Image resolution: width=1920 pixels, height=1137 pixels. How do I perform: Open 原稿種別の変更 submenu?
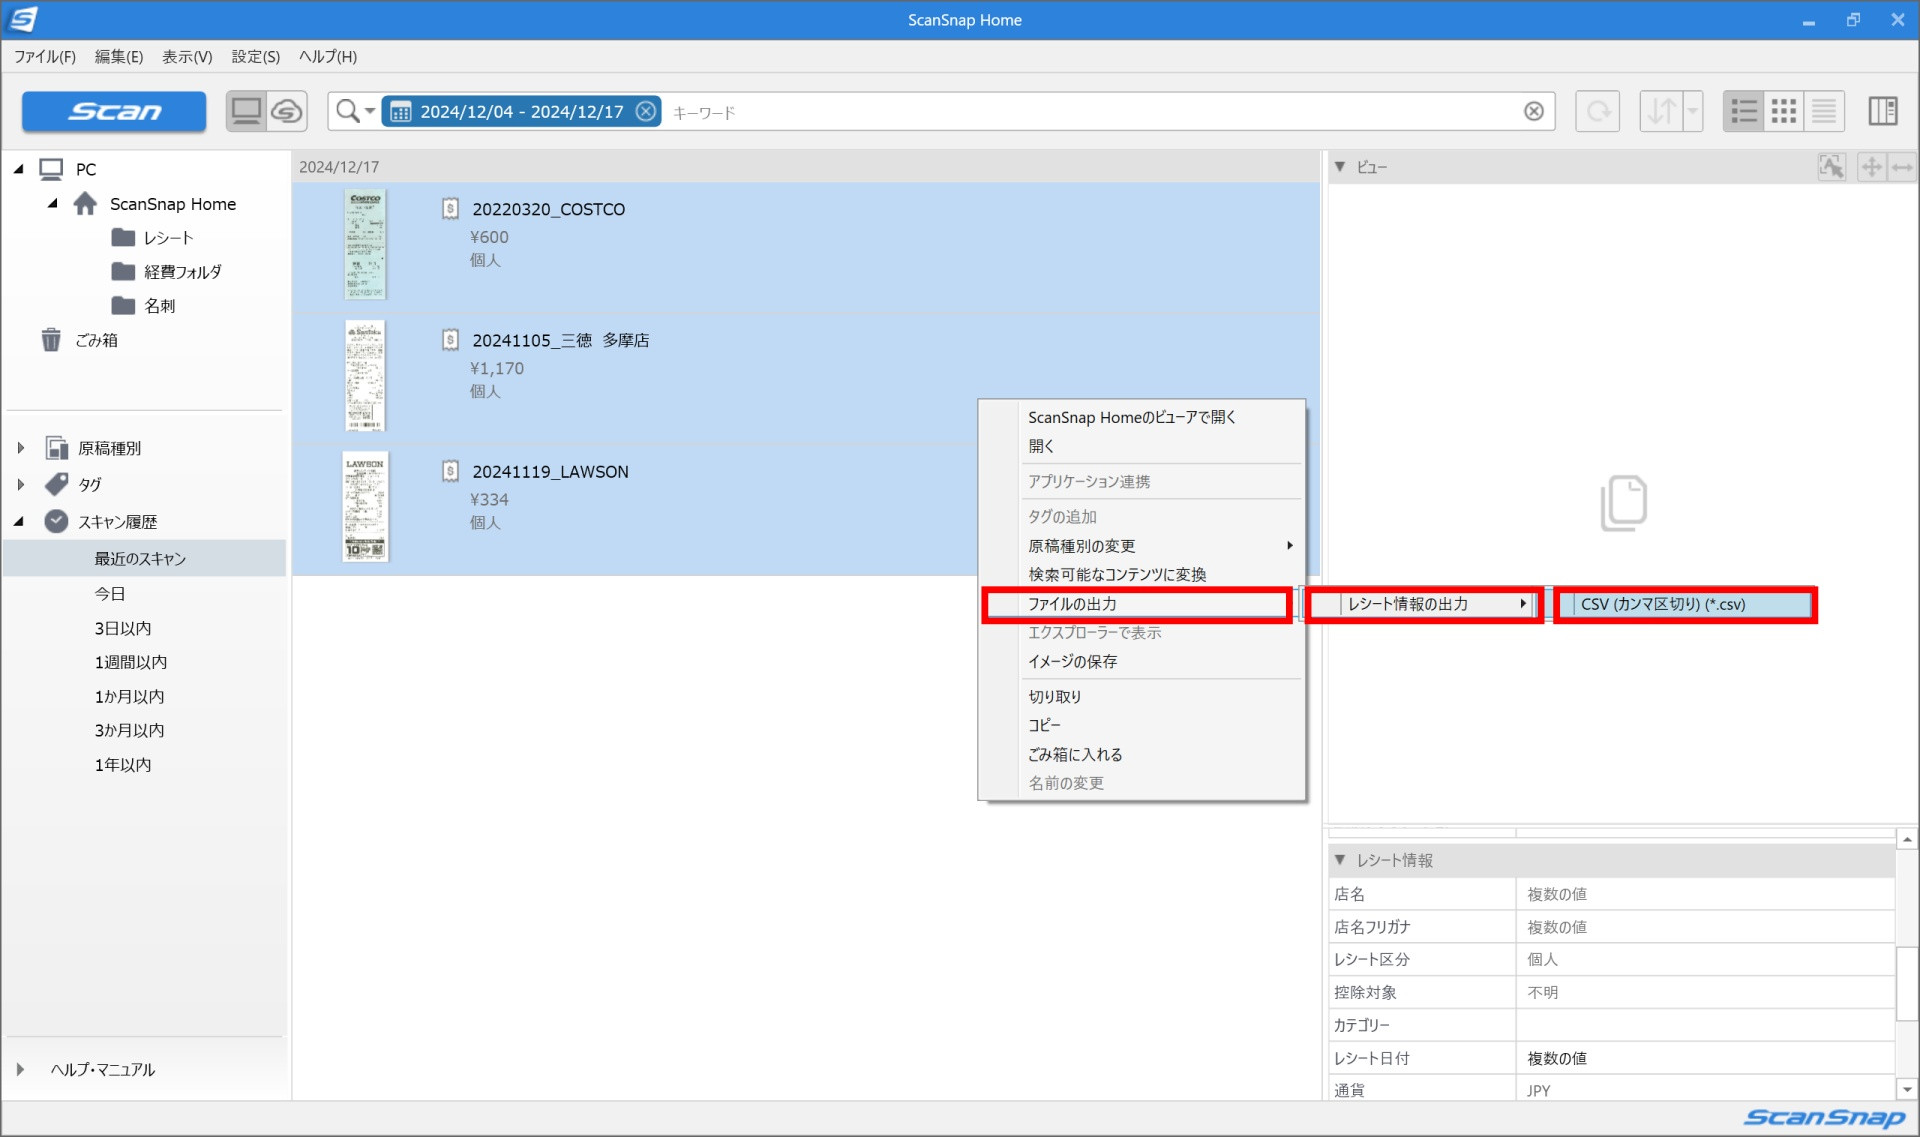coord(1142,545)
